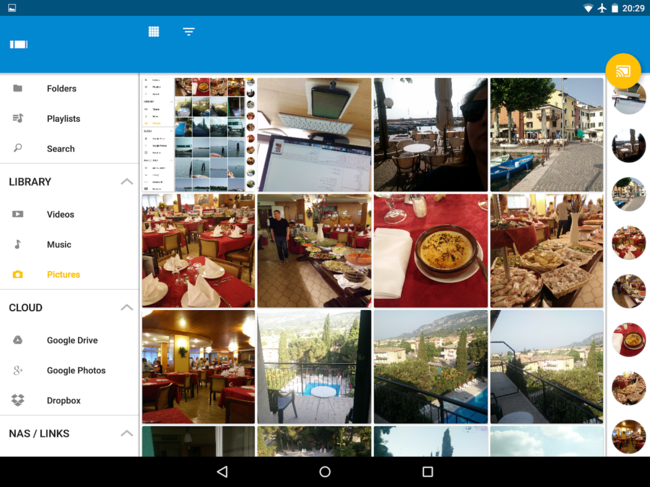Screen dimensions: 650x487
Task: Click the NAS / LINKS heading text
Action: 39,434
